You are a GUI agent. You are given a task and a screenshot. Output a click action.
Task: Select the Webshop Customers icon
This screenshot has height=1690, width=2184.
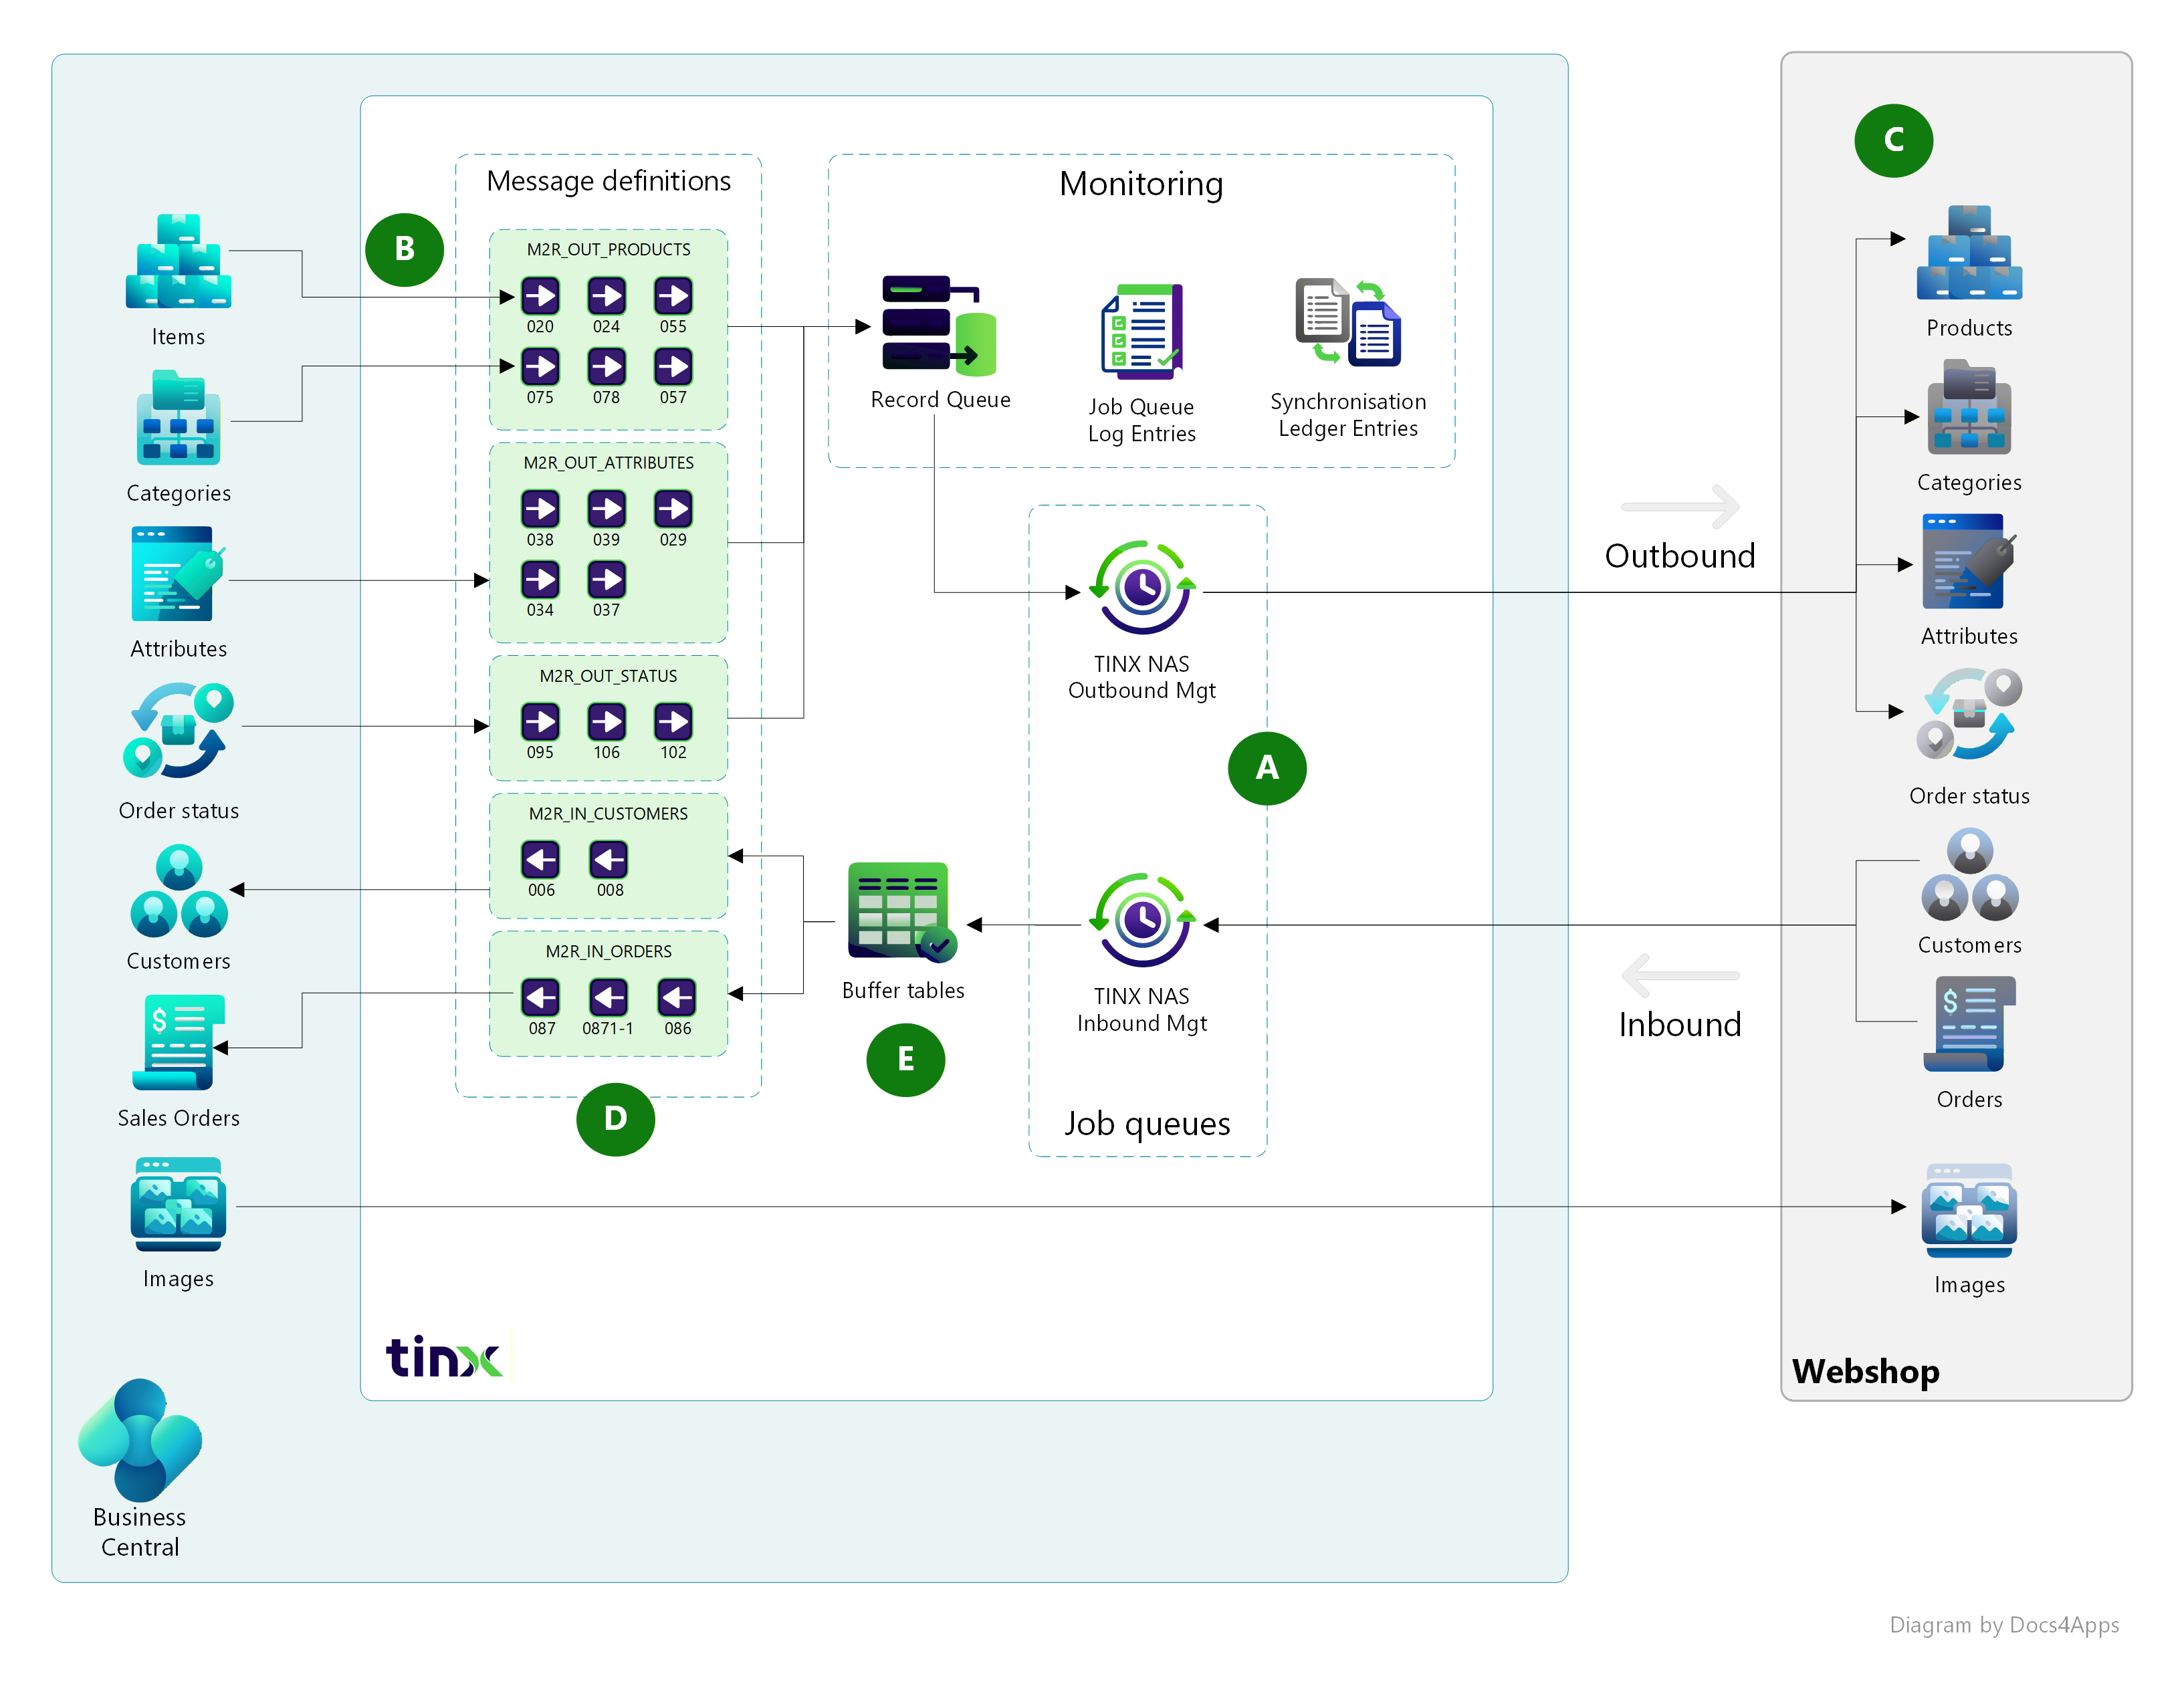pyautogui.click(x=1969, y=875)
